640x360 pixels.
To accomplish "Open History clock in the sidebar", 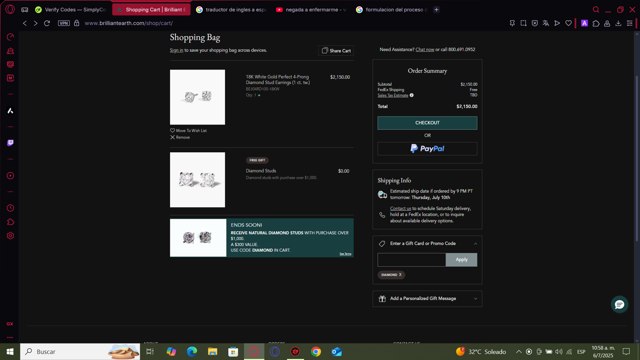I will (10, 208).
